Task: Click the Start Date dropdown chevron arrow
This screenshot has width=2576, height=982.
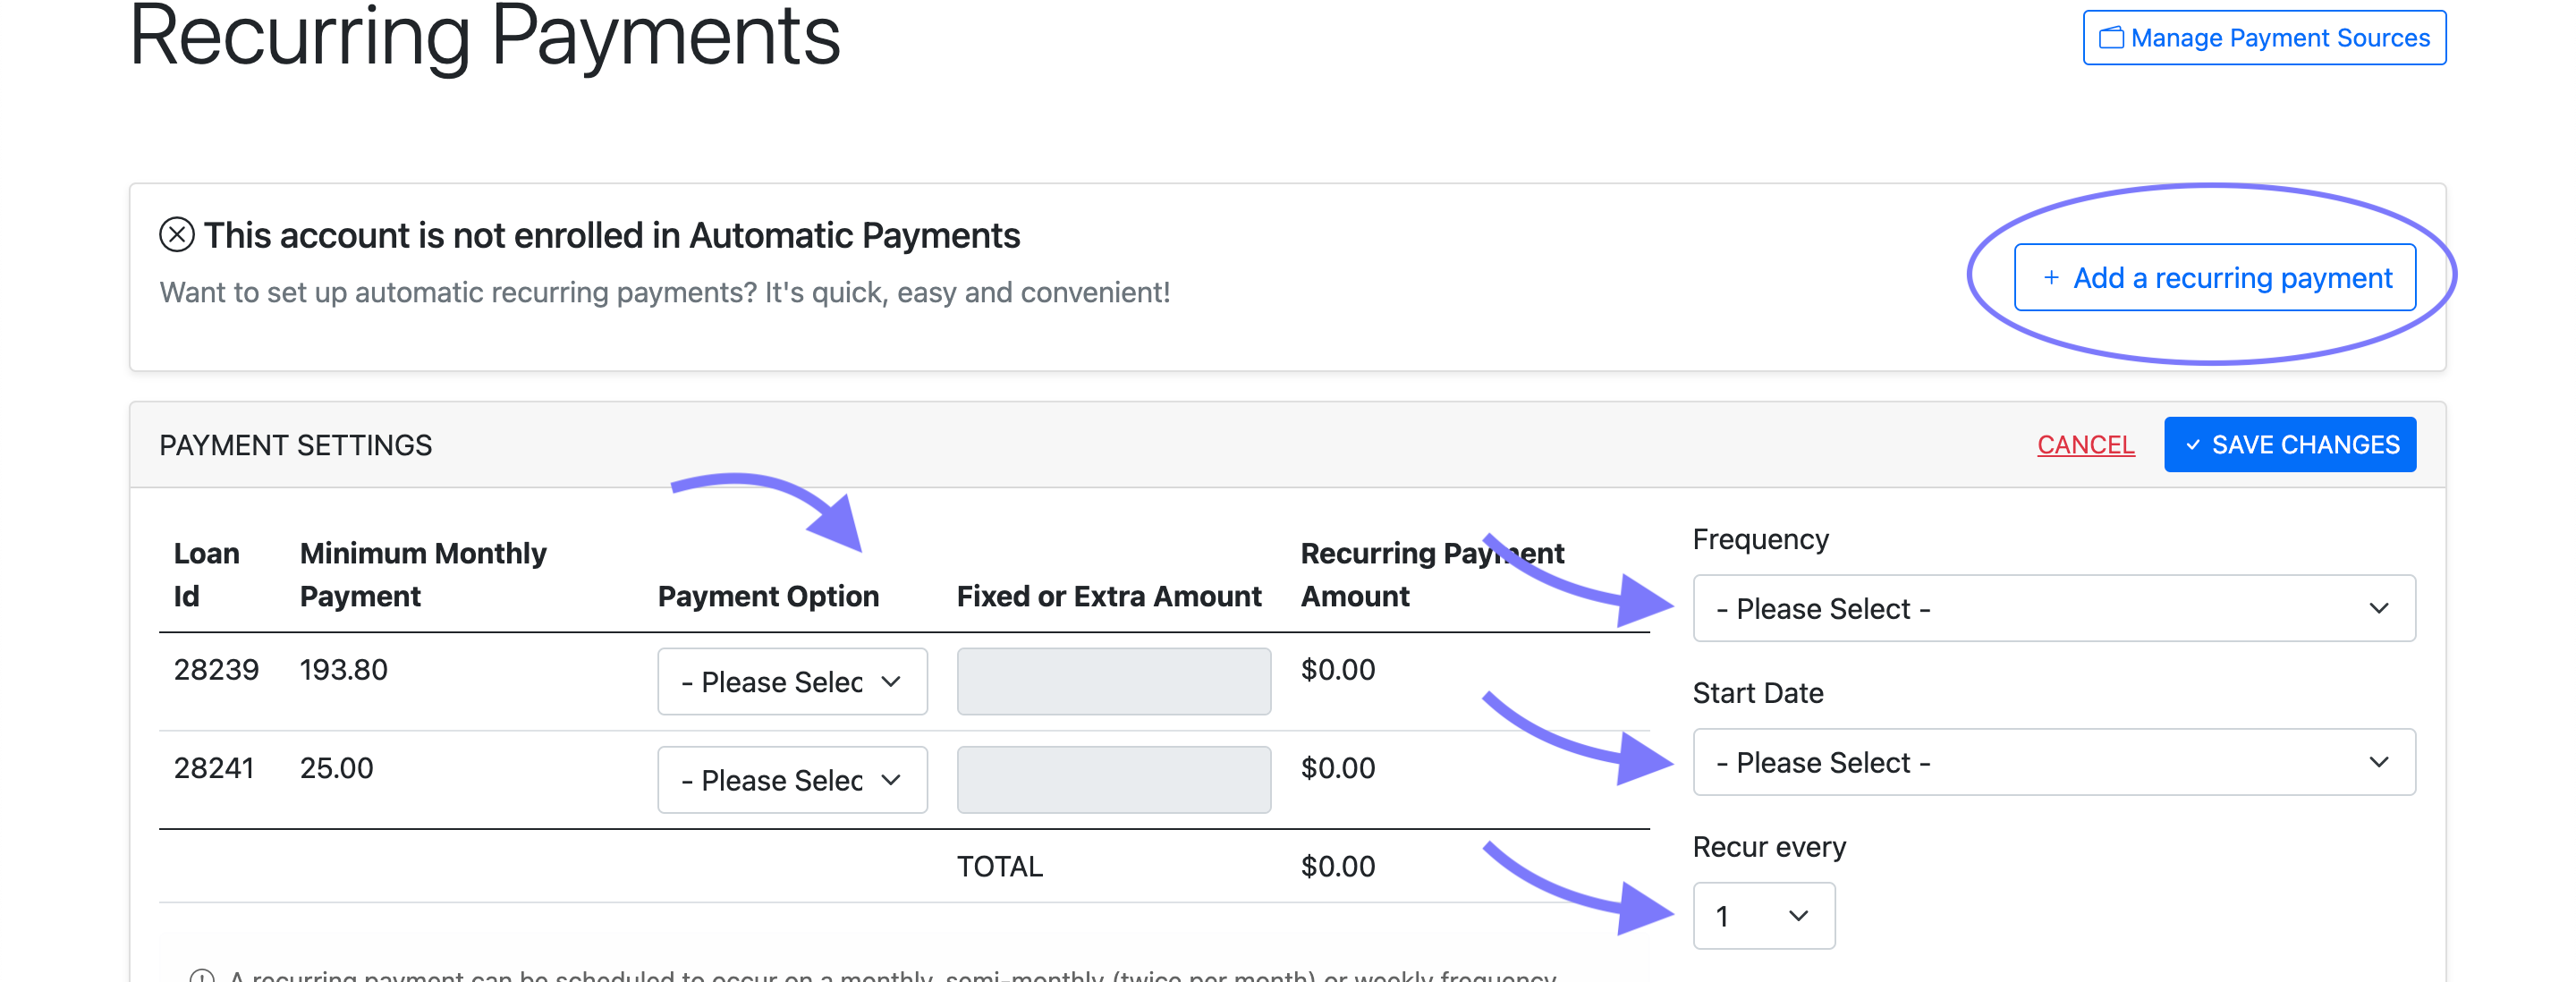Action: click(2378, 762)
